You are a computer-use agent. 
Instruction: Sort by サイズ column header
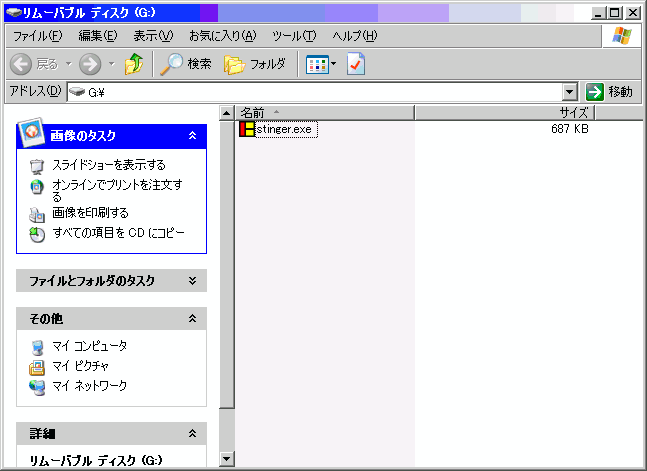[505, 112]
